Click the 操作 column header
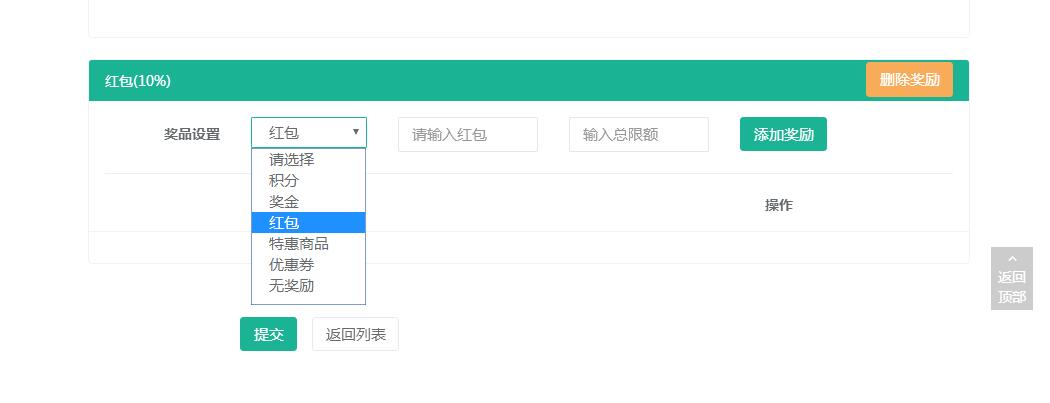Image resolution: width=1050 pixels, height=403 pixels. (x=778, y=205)
